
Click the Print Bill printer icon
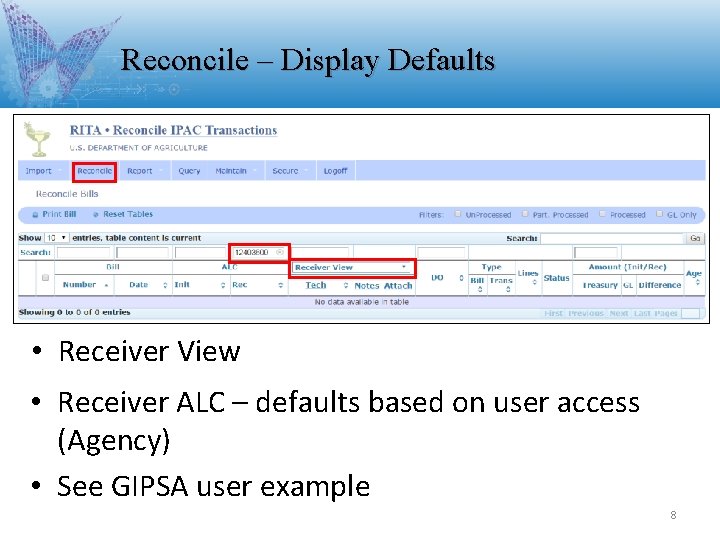(x=35, y=215)
